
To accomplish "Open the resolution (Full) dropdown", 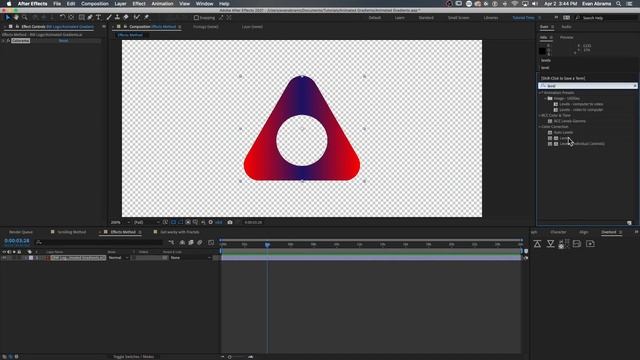I will pos(146,222).
